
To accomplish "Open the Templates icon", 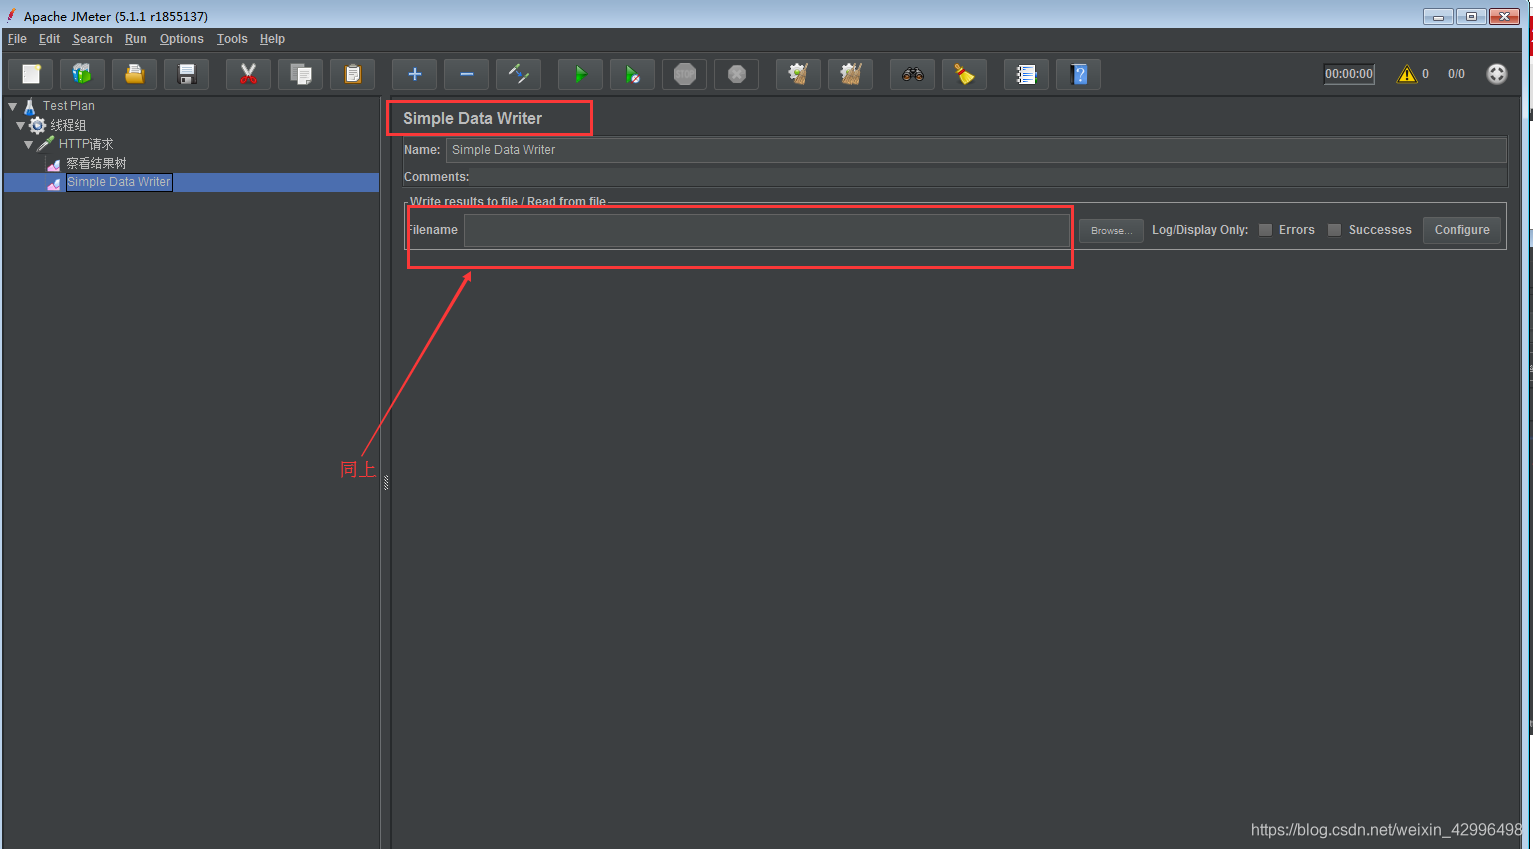I will pyautogui.click(x=83, y=74).
